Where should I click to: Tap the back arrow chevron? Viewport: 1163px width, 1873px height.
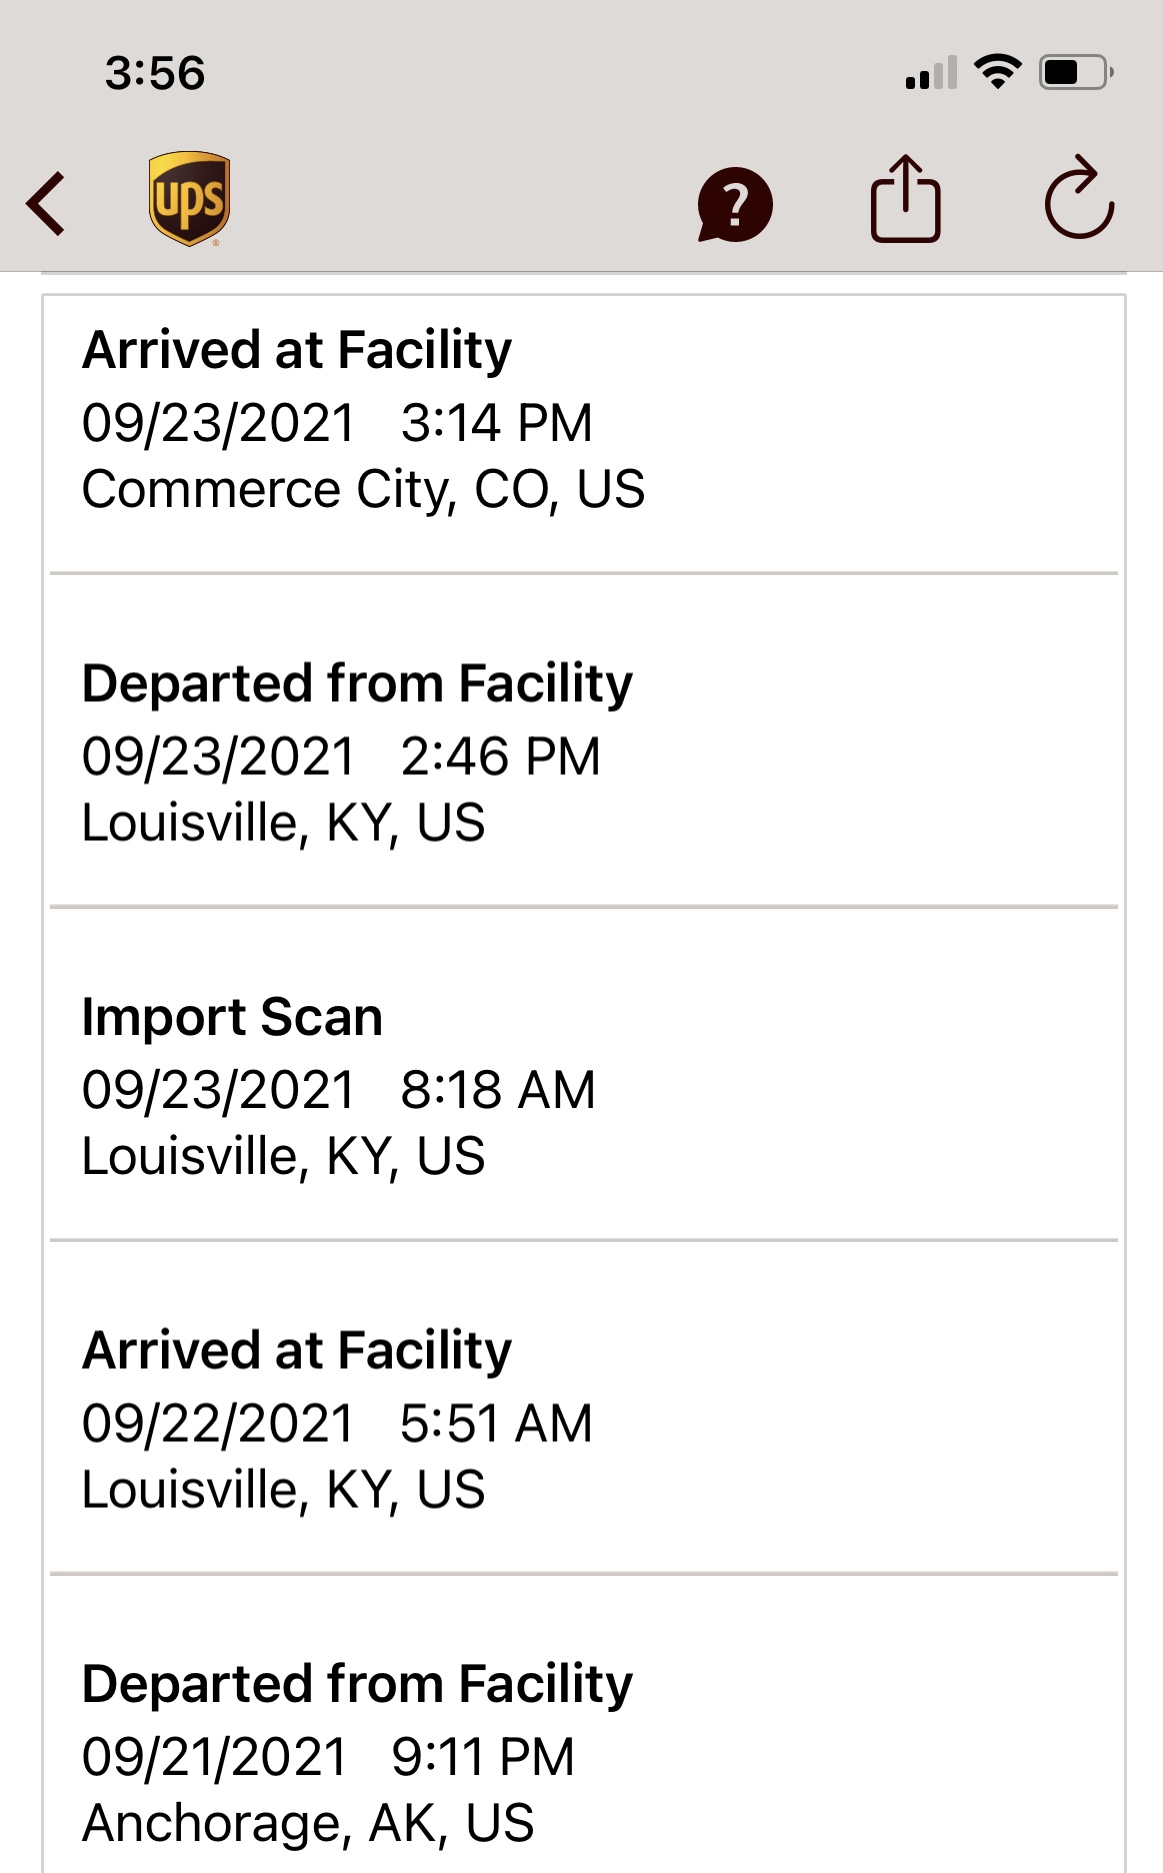46,203
